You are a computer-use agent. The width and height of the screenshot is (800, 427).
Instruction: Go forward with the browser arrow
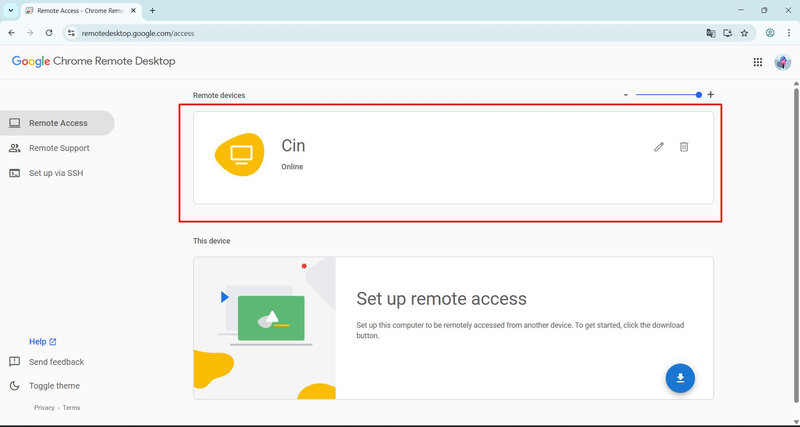(30, 33)
